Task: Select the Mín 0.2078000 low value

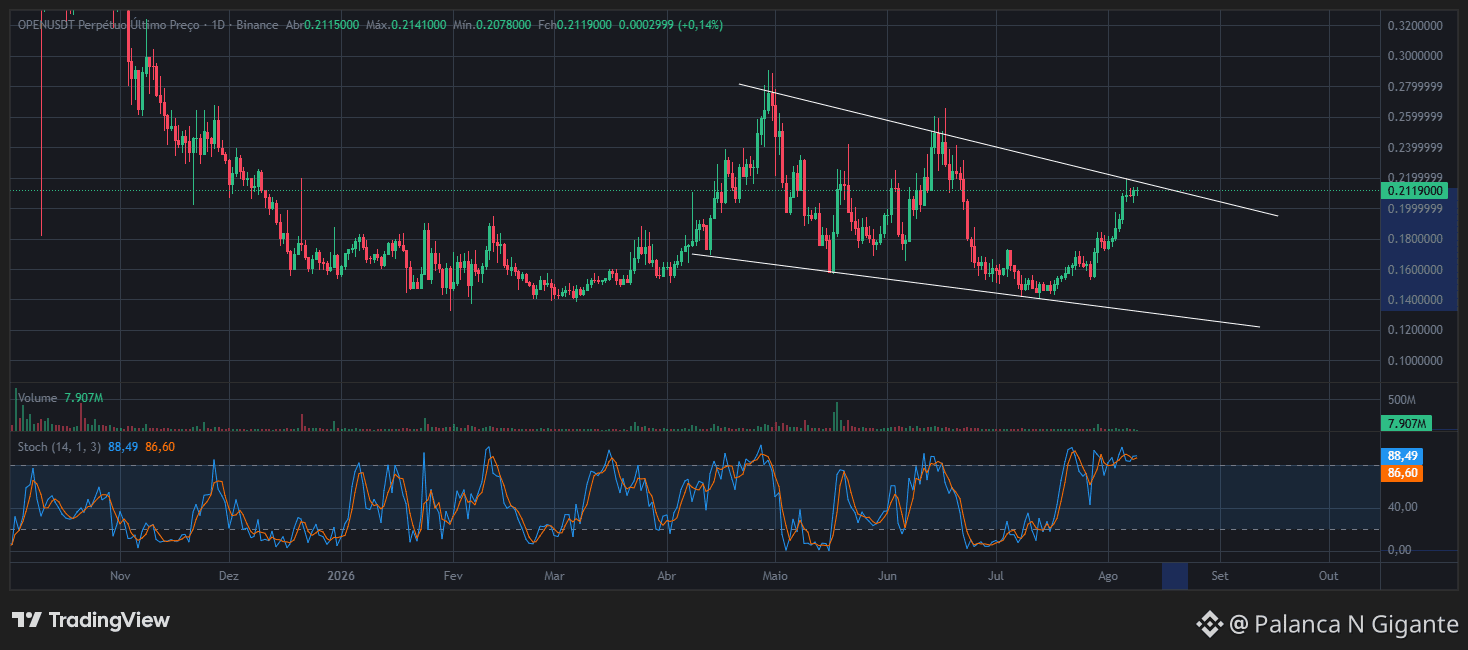Action: pos(492,24)
